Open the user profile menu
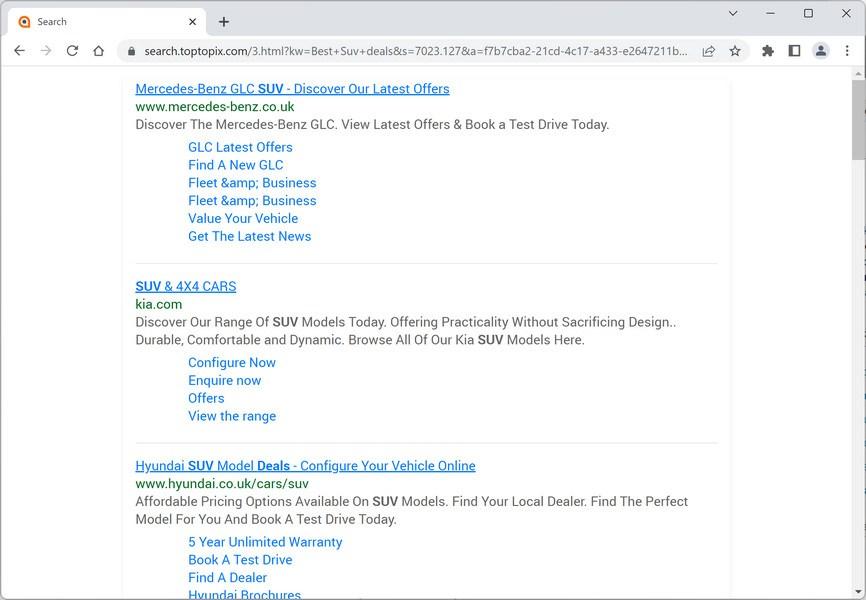The image size is (866, 600). click(821, 51)
